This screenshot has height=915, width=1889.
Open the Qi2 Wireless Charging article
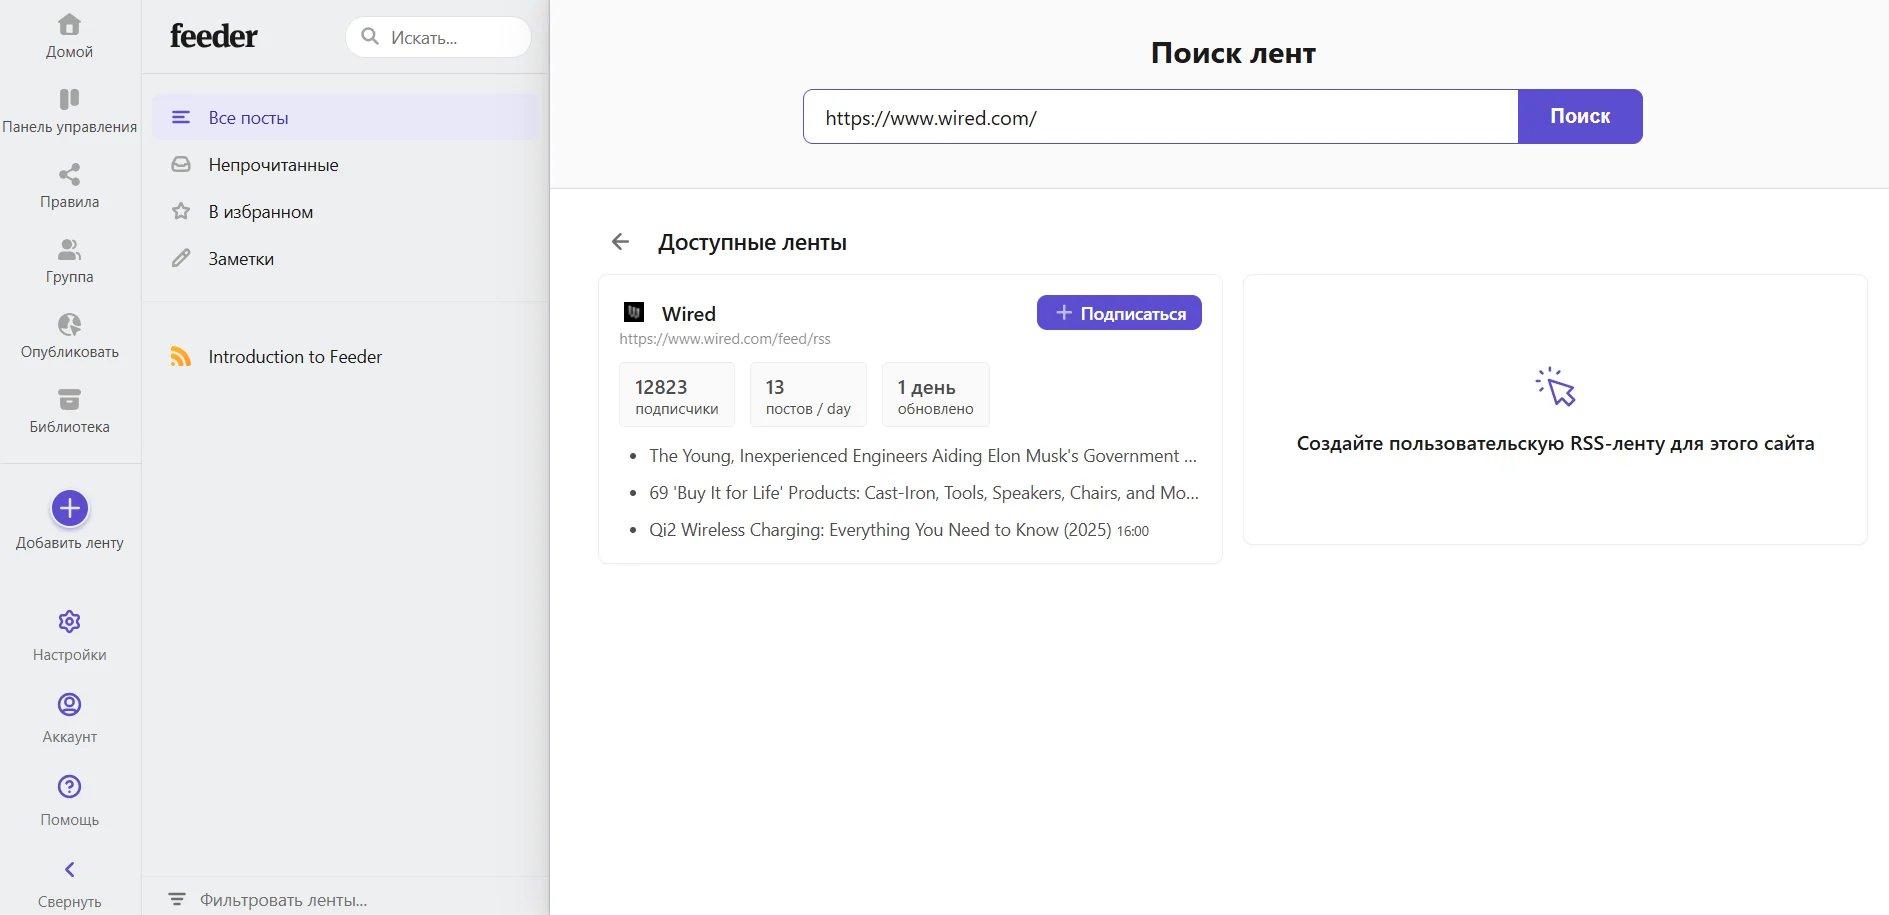[x=880, y=530]
